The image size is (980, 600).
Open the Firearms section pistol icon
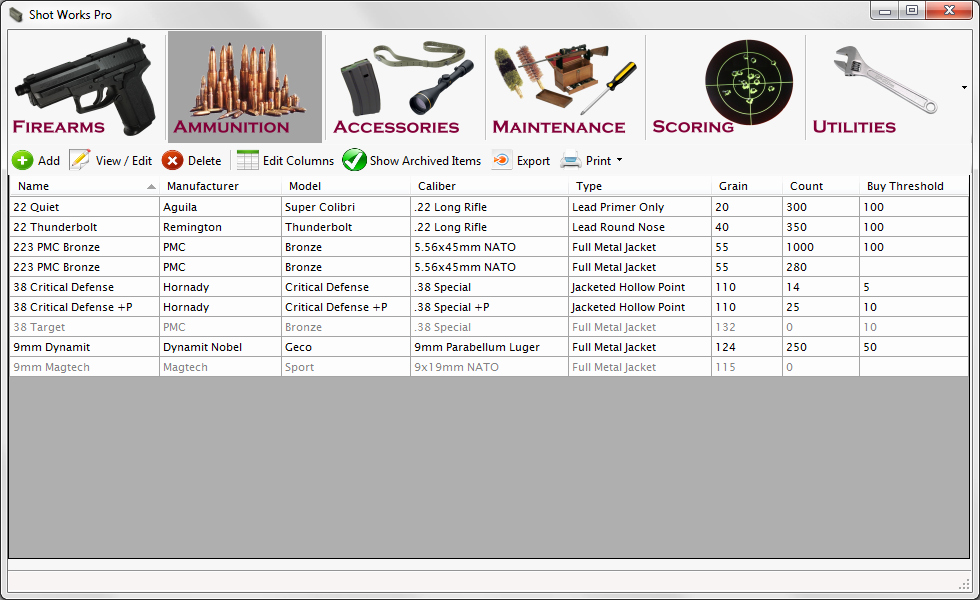84,86
